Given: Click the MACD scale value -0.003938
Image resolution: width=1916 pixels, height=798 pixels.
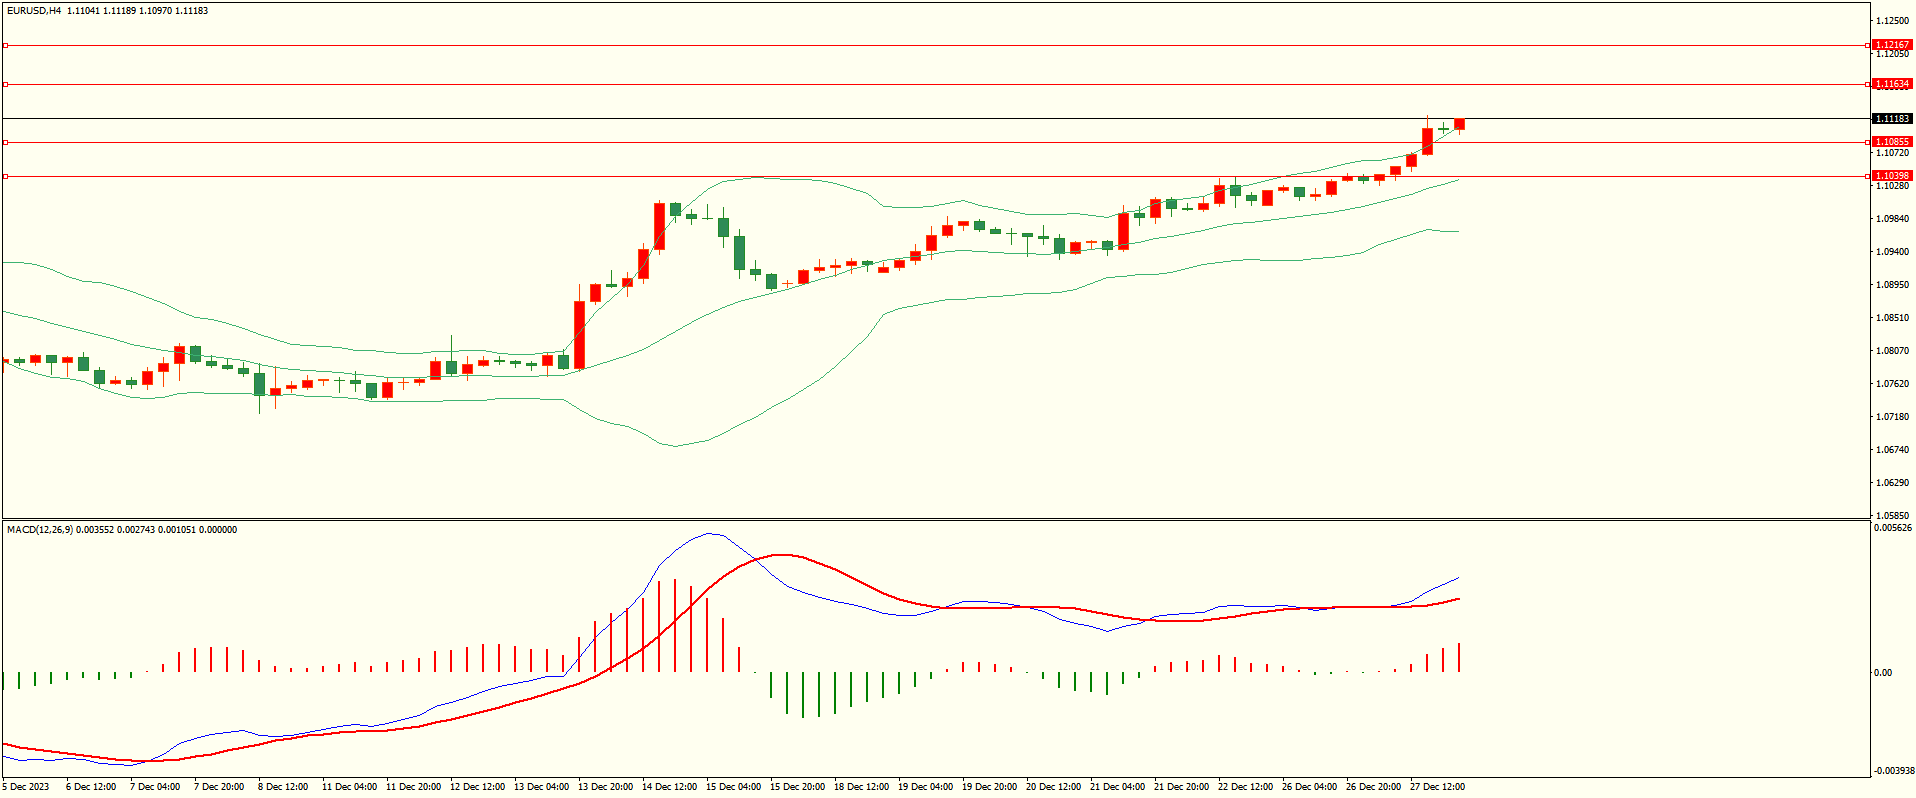Looking at the screenshot, I should (1893, 771).
